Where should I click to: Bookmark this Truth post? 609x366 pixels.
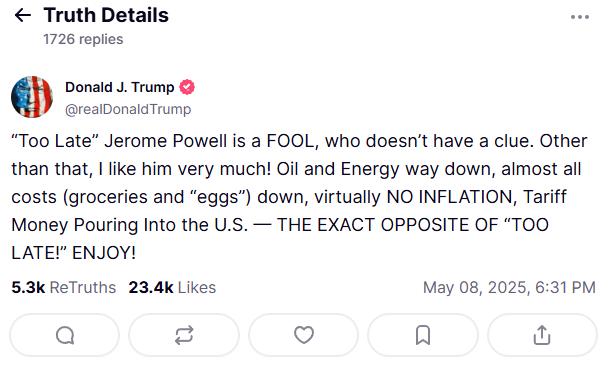click(423, 335)
